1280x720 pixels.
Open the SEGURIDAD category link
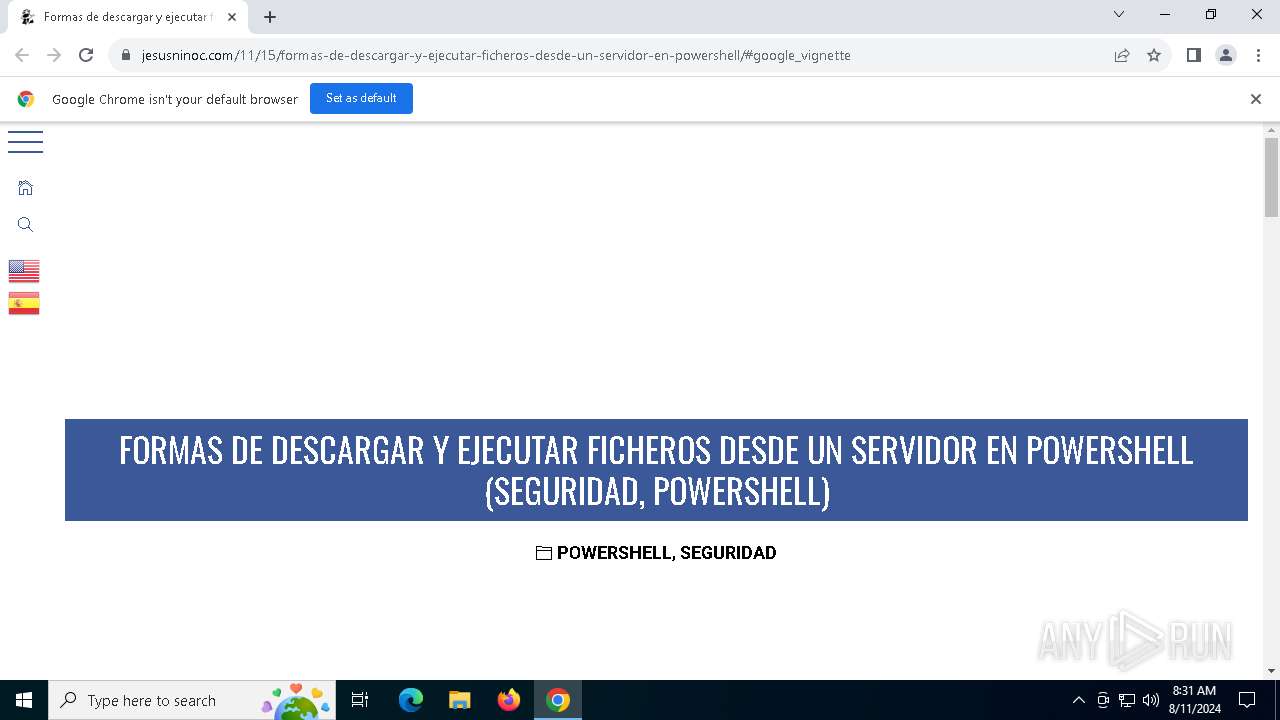tap(728, 553)
